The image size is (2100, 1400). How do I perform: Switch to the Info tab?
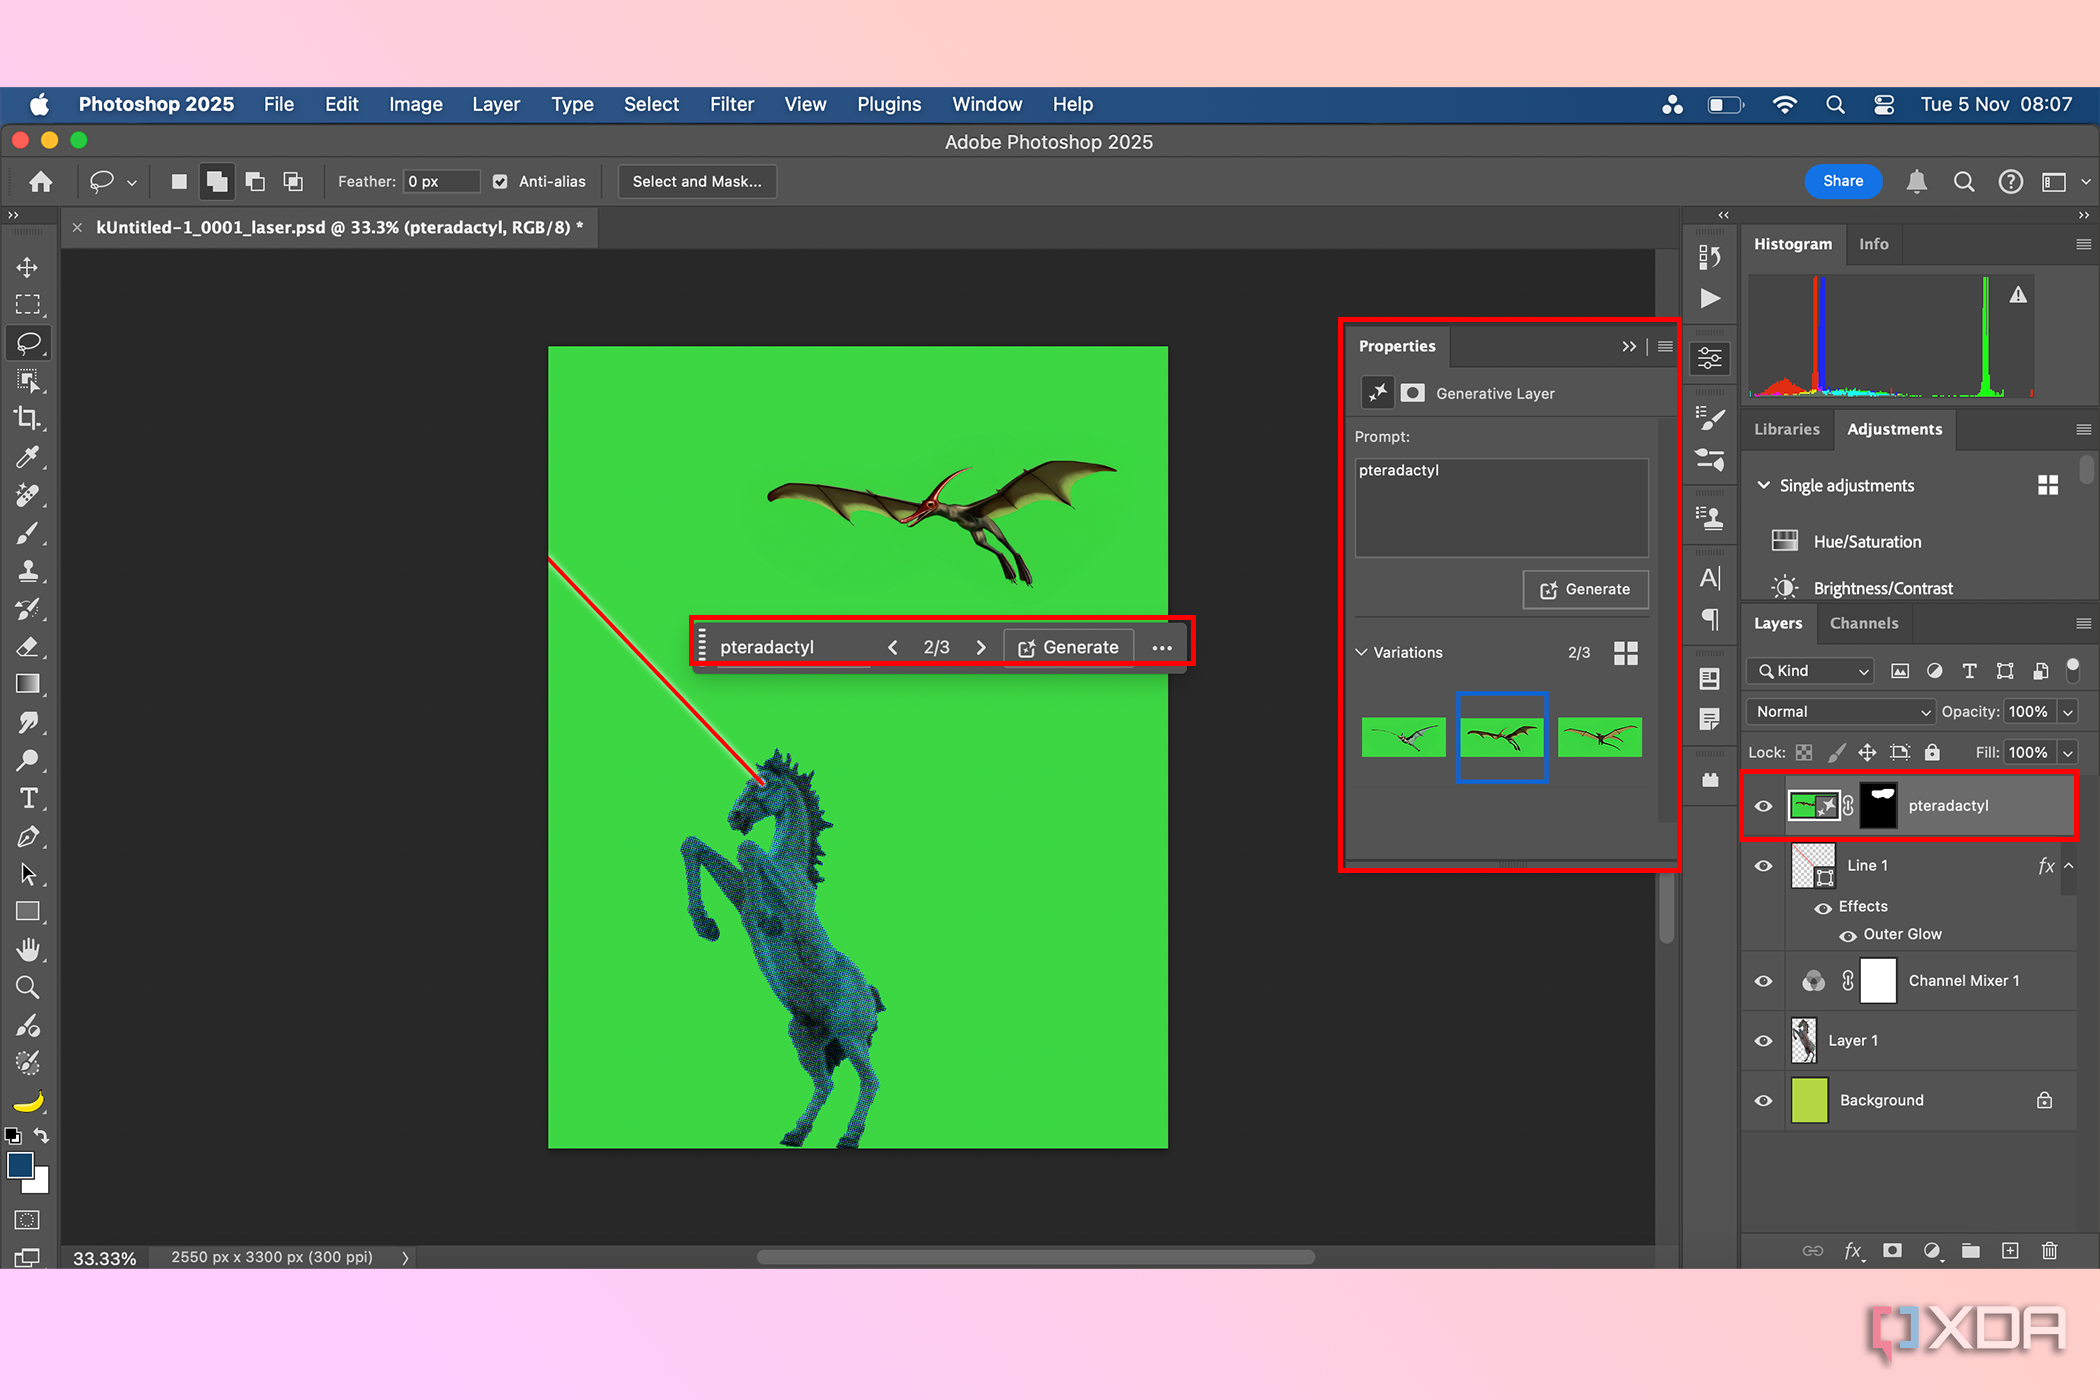click(1874, 244)
